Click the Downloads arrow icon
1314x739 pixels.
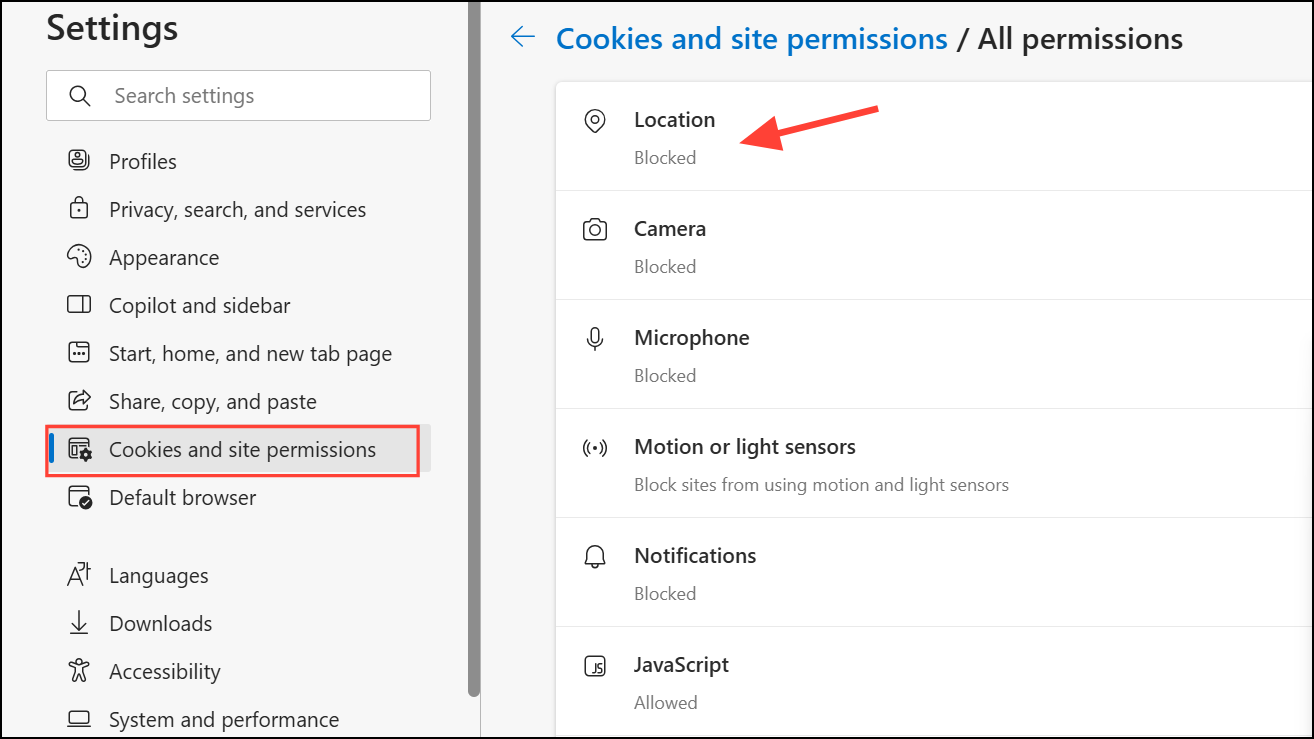79,623
